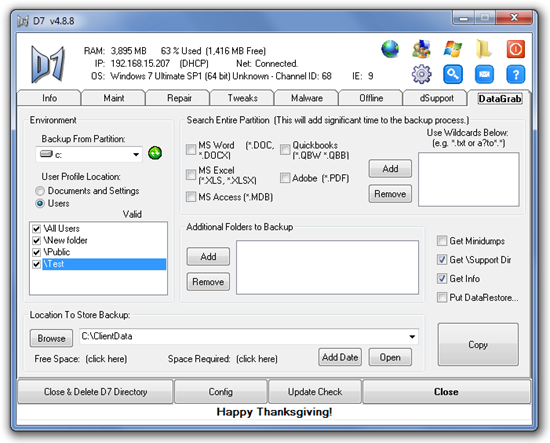
Task: Click the wildcards list box
Action: coord(469,179)
